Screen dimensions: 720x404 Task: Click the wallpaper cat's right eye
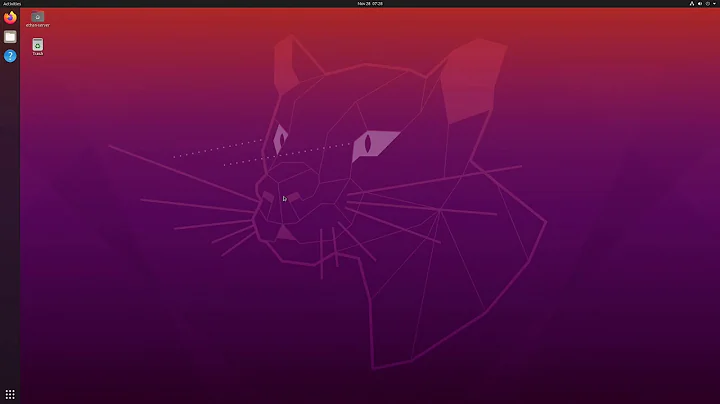click(x=367, y=144)
